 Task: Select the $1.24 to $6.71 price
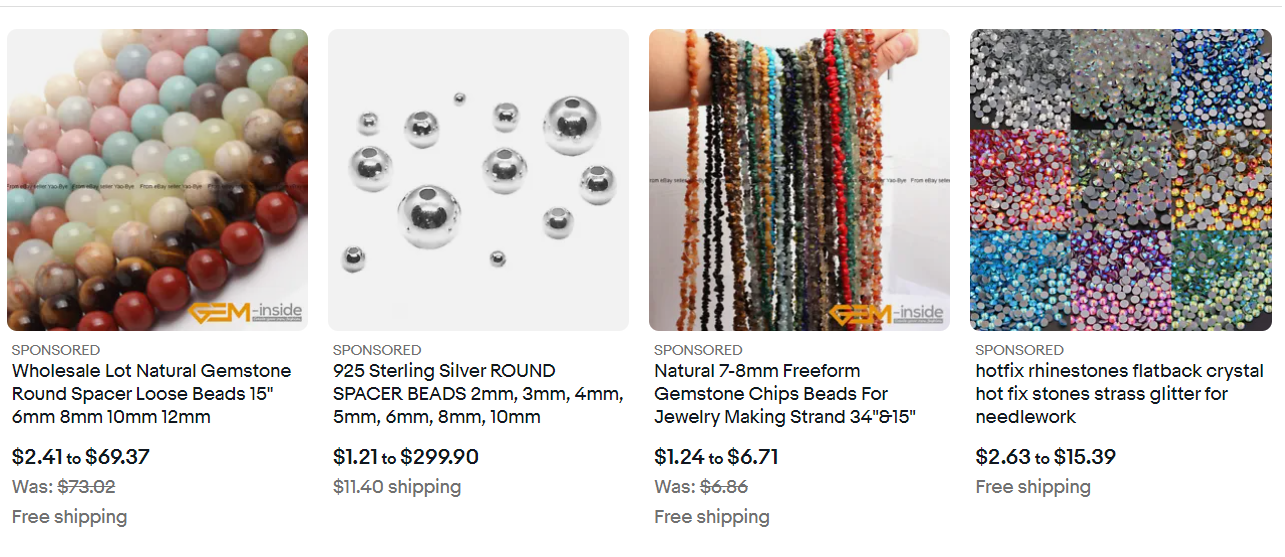point(716,457)
